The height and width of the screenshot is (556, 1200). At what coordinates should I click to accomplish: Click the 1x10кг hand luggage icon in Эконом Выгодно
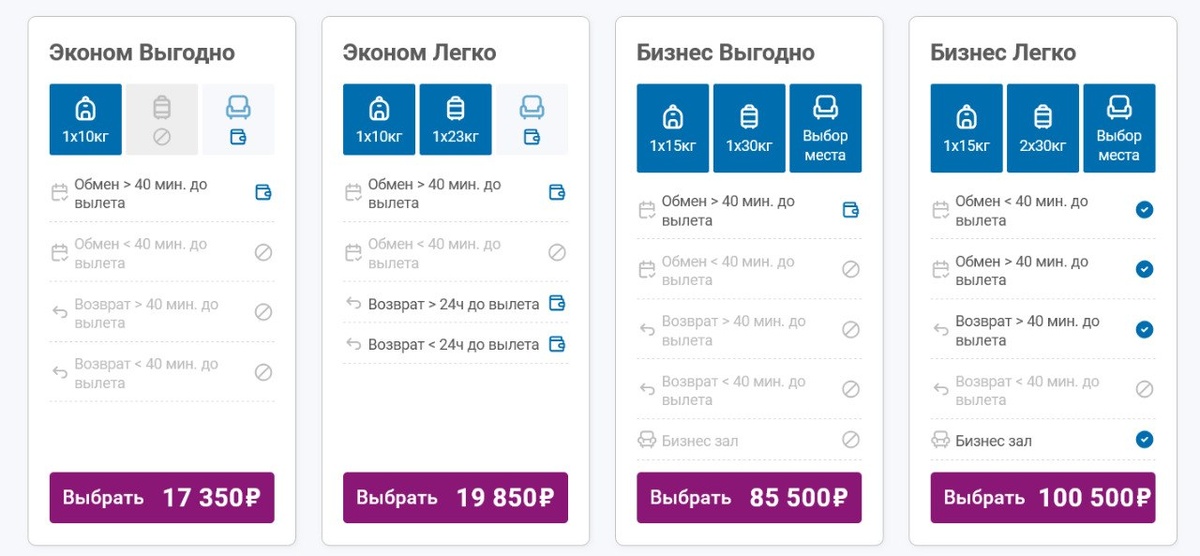pyautogui.click(x=86, y=120)
